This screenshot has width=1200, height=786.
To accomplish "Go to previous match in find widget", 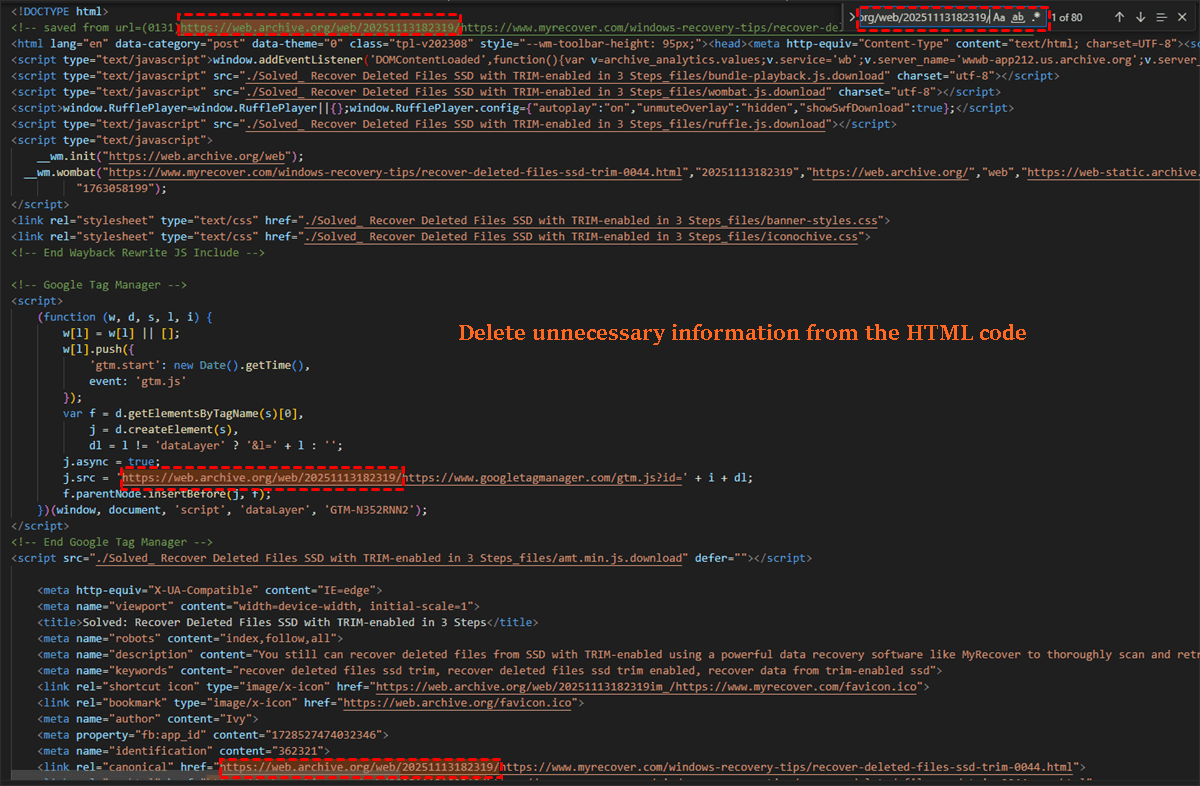I will (1119, 17).
